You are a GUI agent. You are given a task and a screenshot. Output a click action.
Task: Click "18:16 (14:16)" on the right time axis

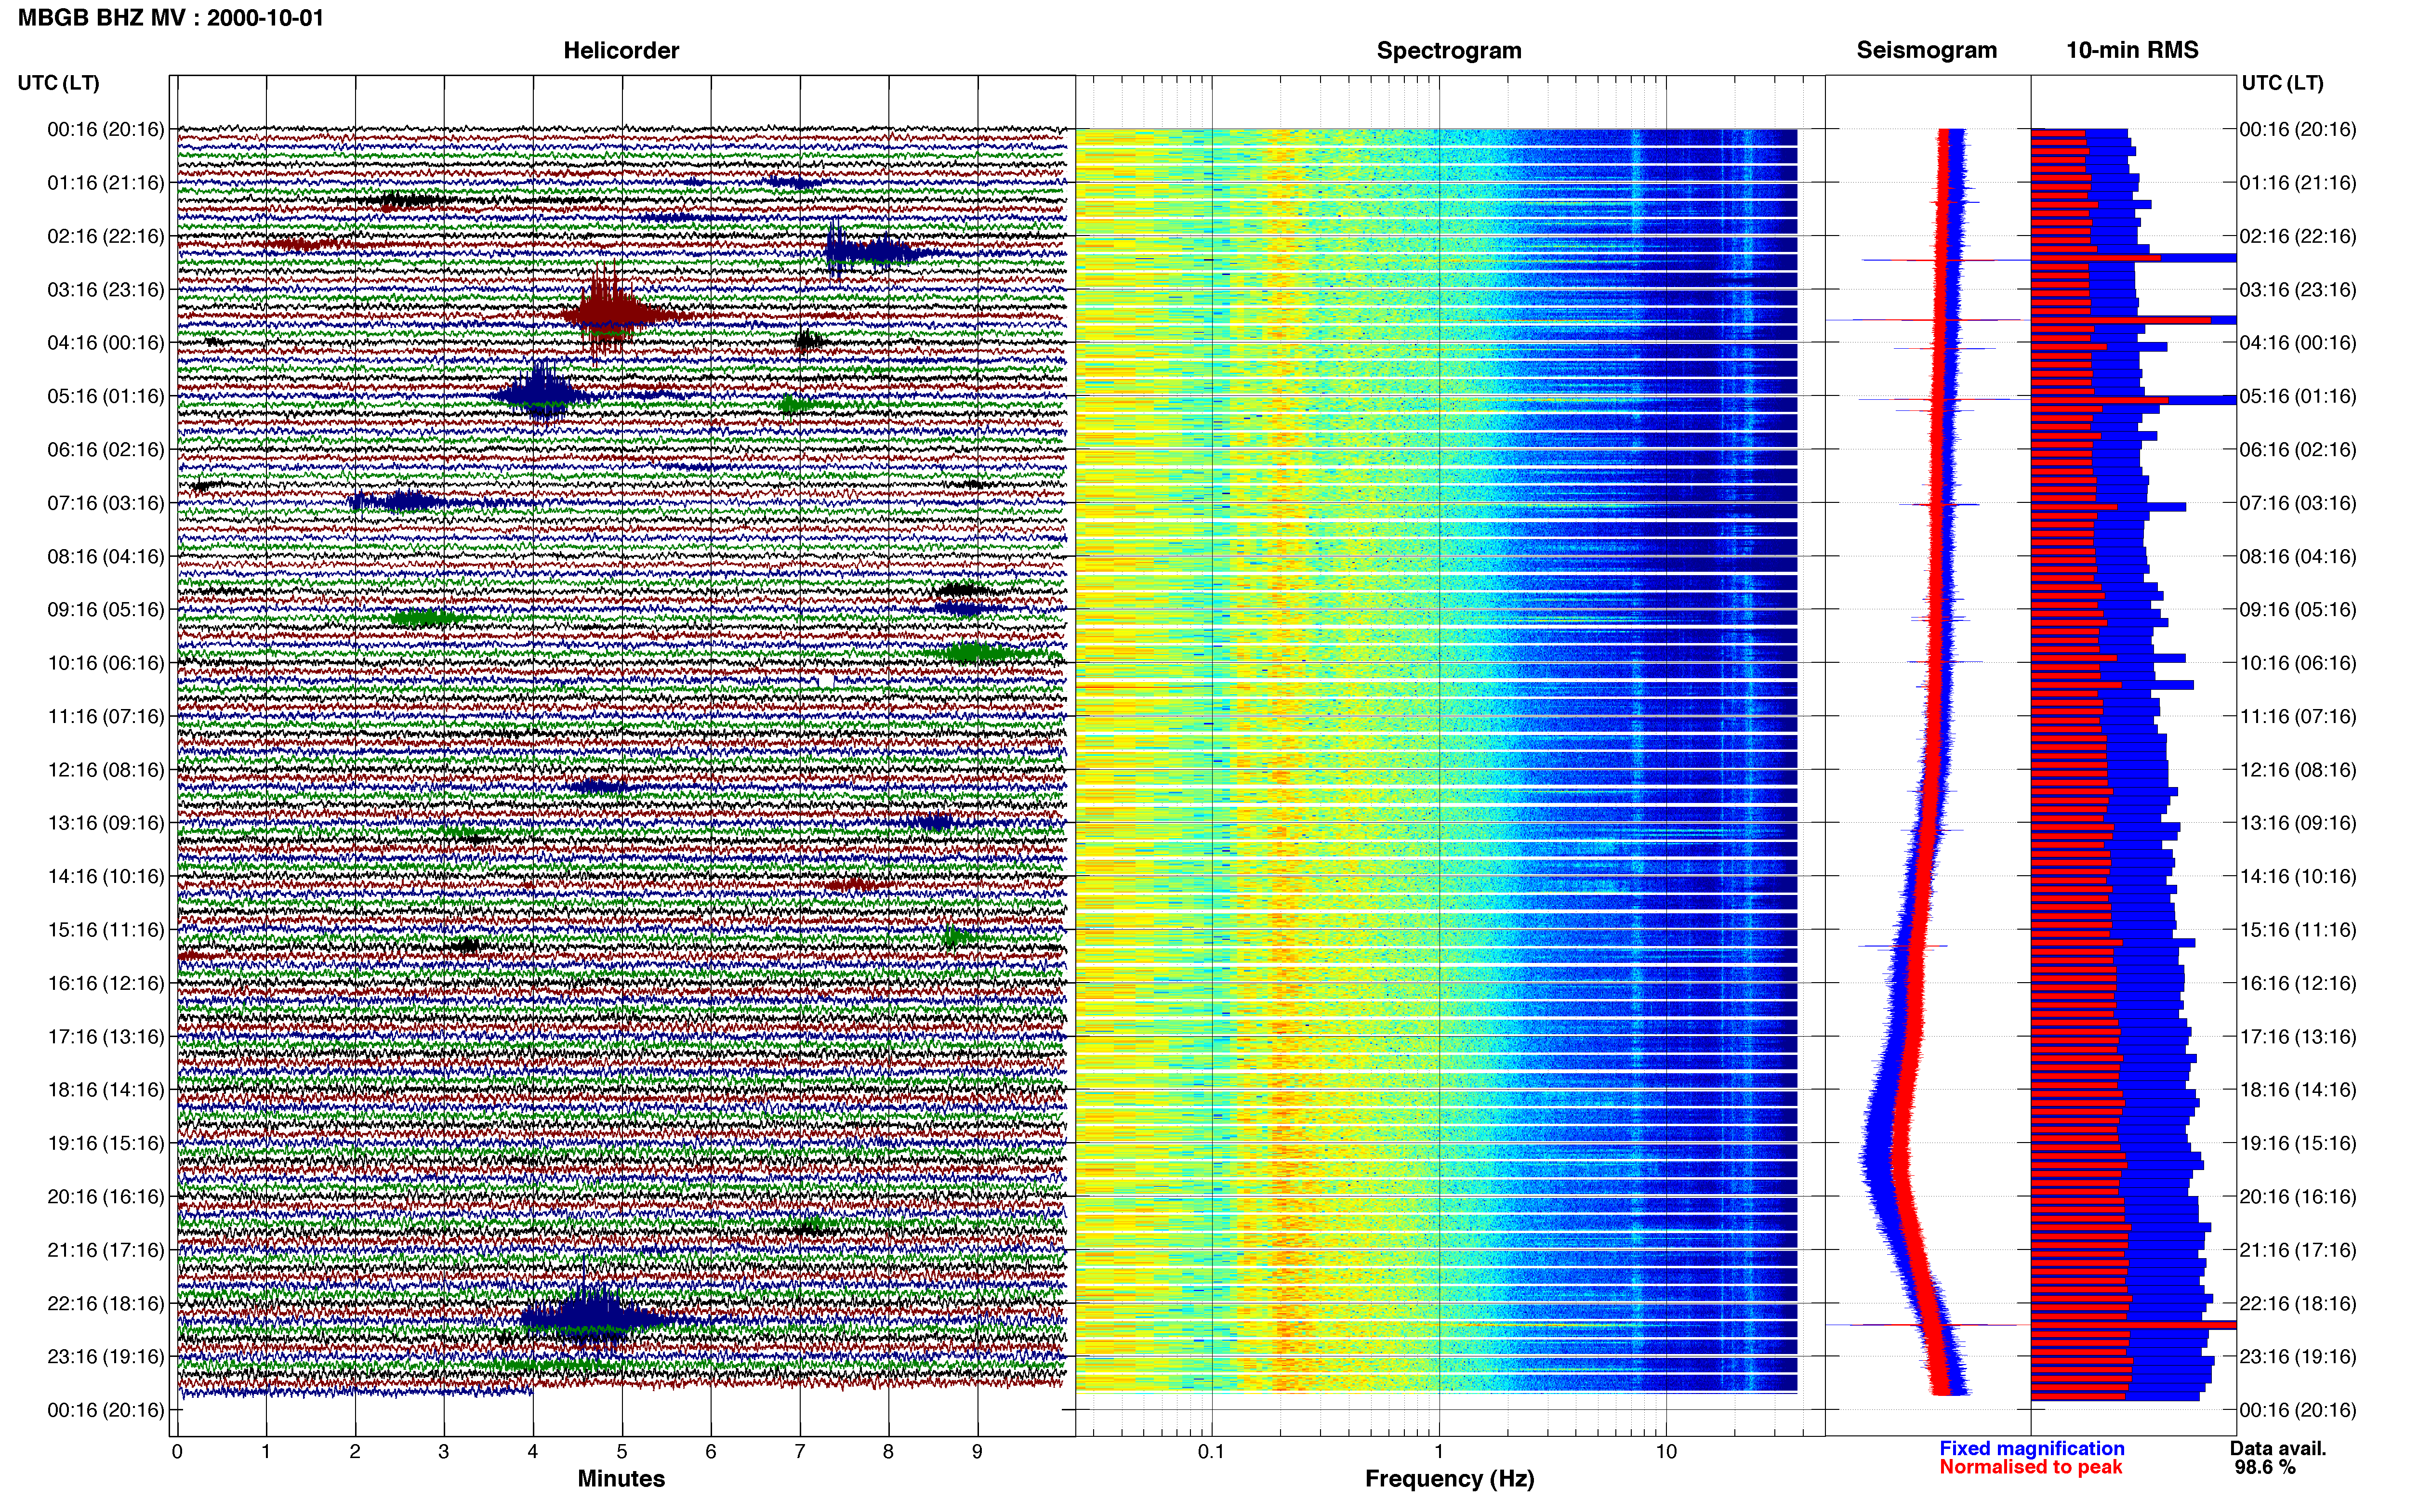click(2298, 1090)
